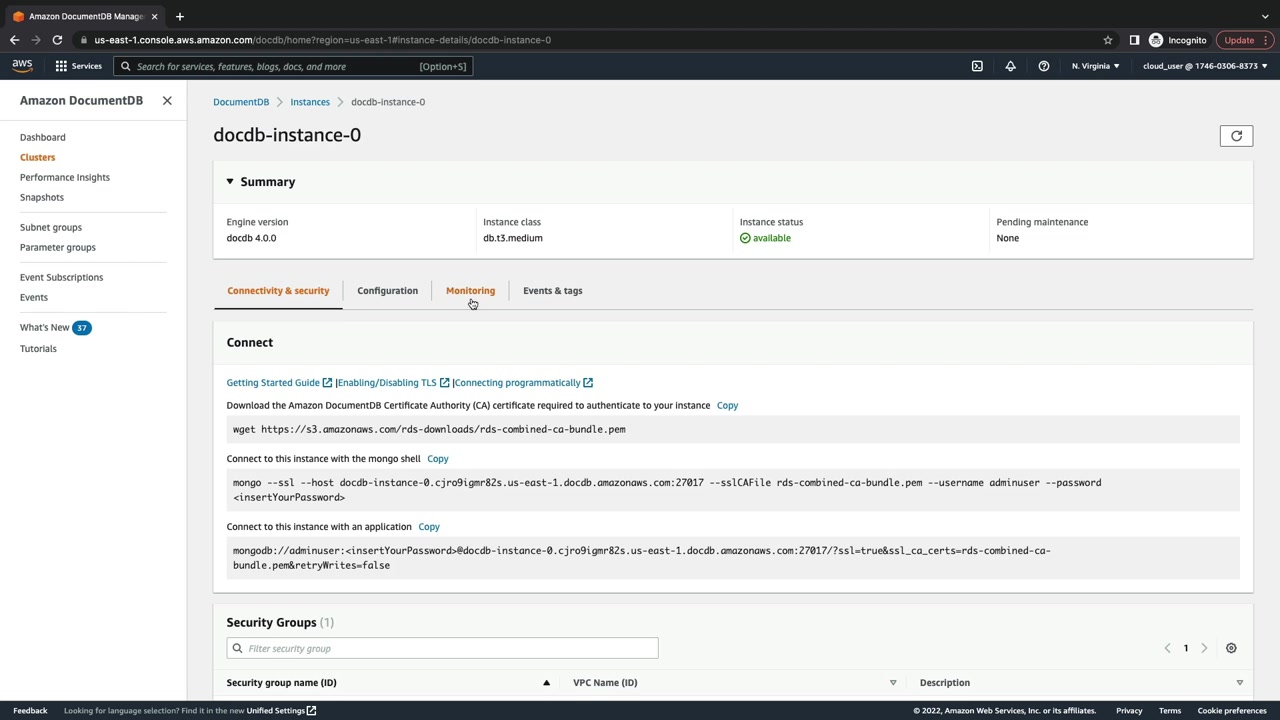Image resolution: width=1280 pixels, height=720 pixels.
Task: Click the Services label in the top bar
Action: pyautogui.click(x=86, y=67)
